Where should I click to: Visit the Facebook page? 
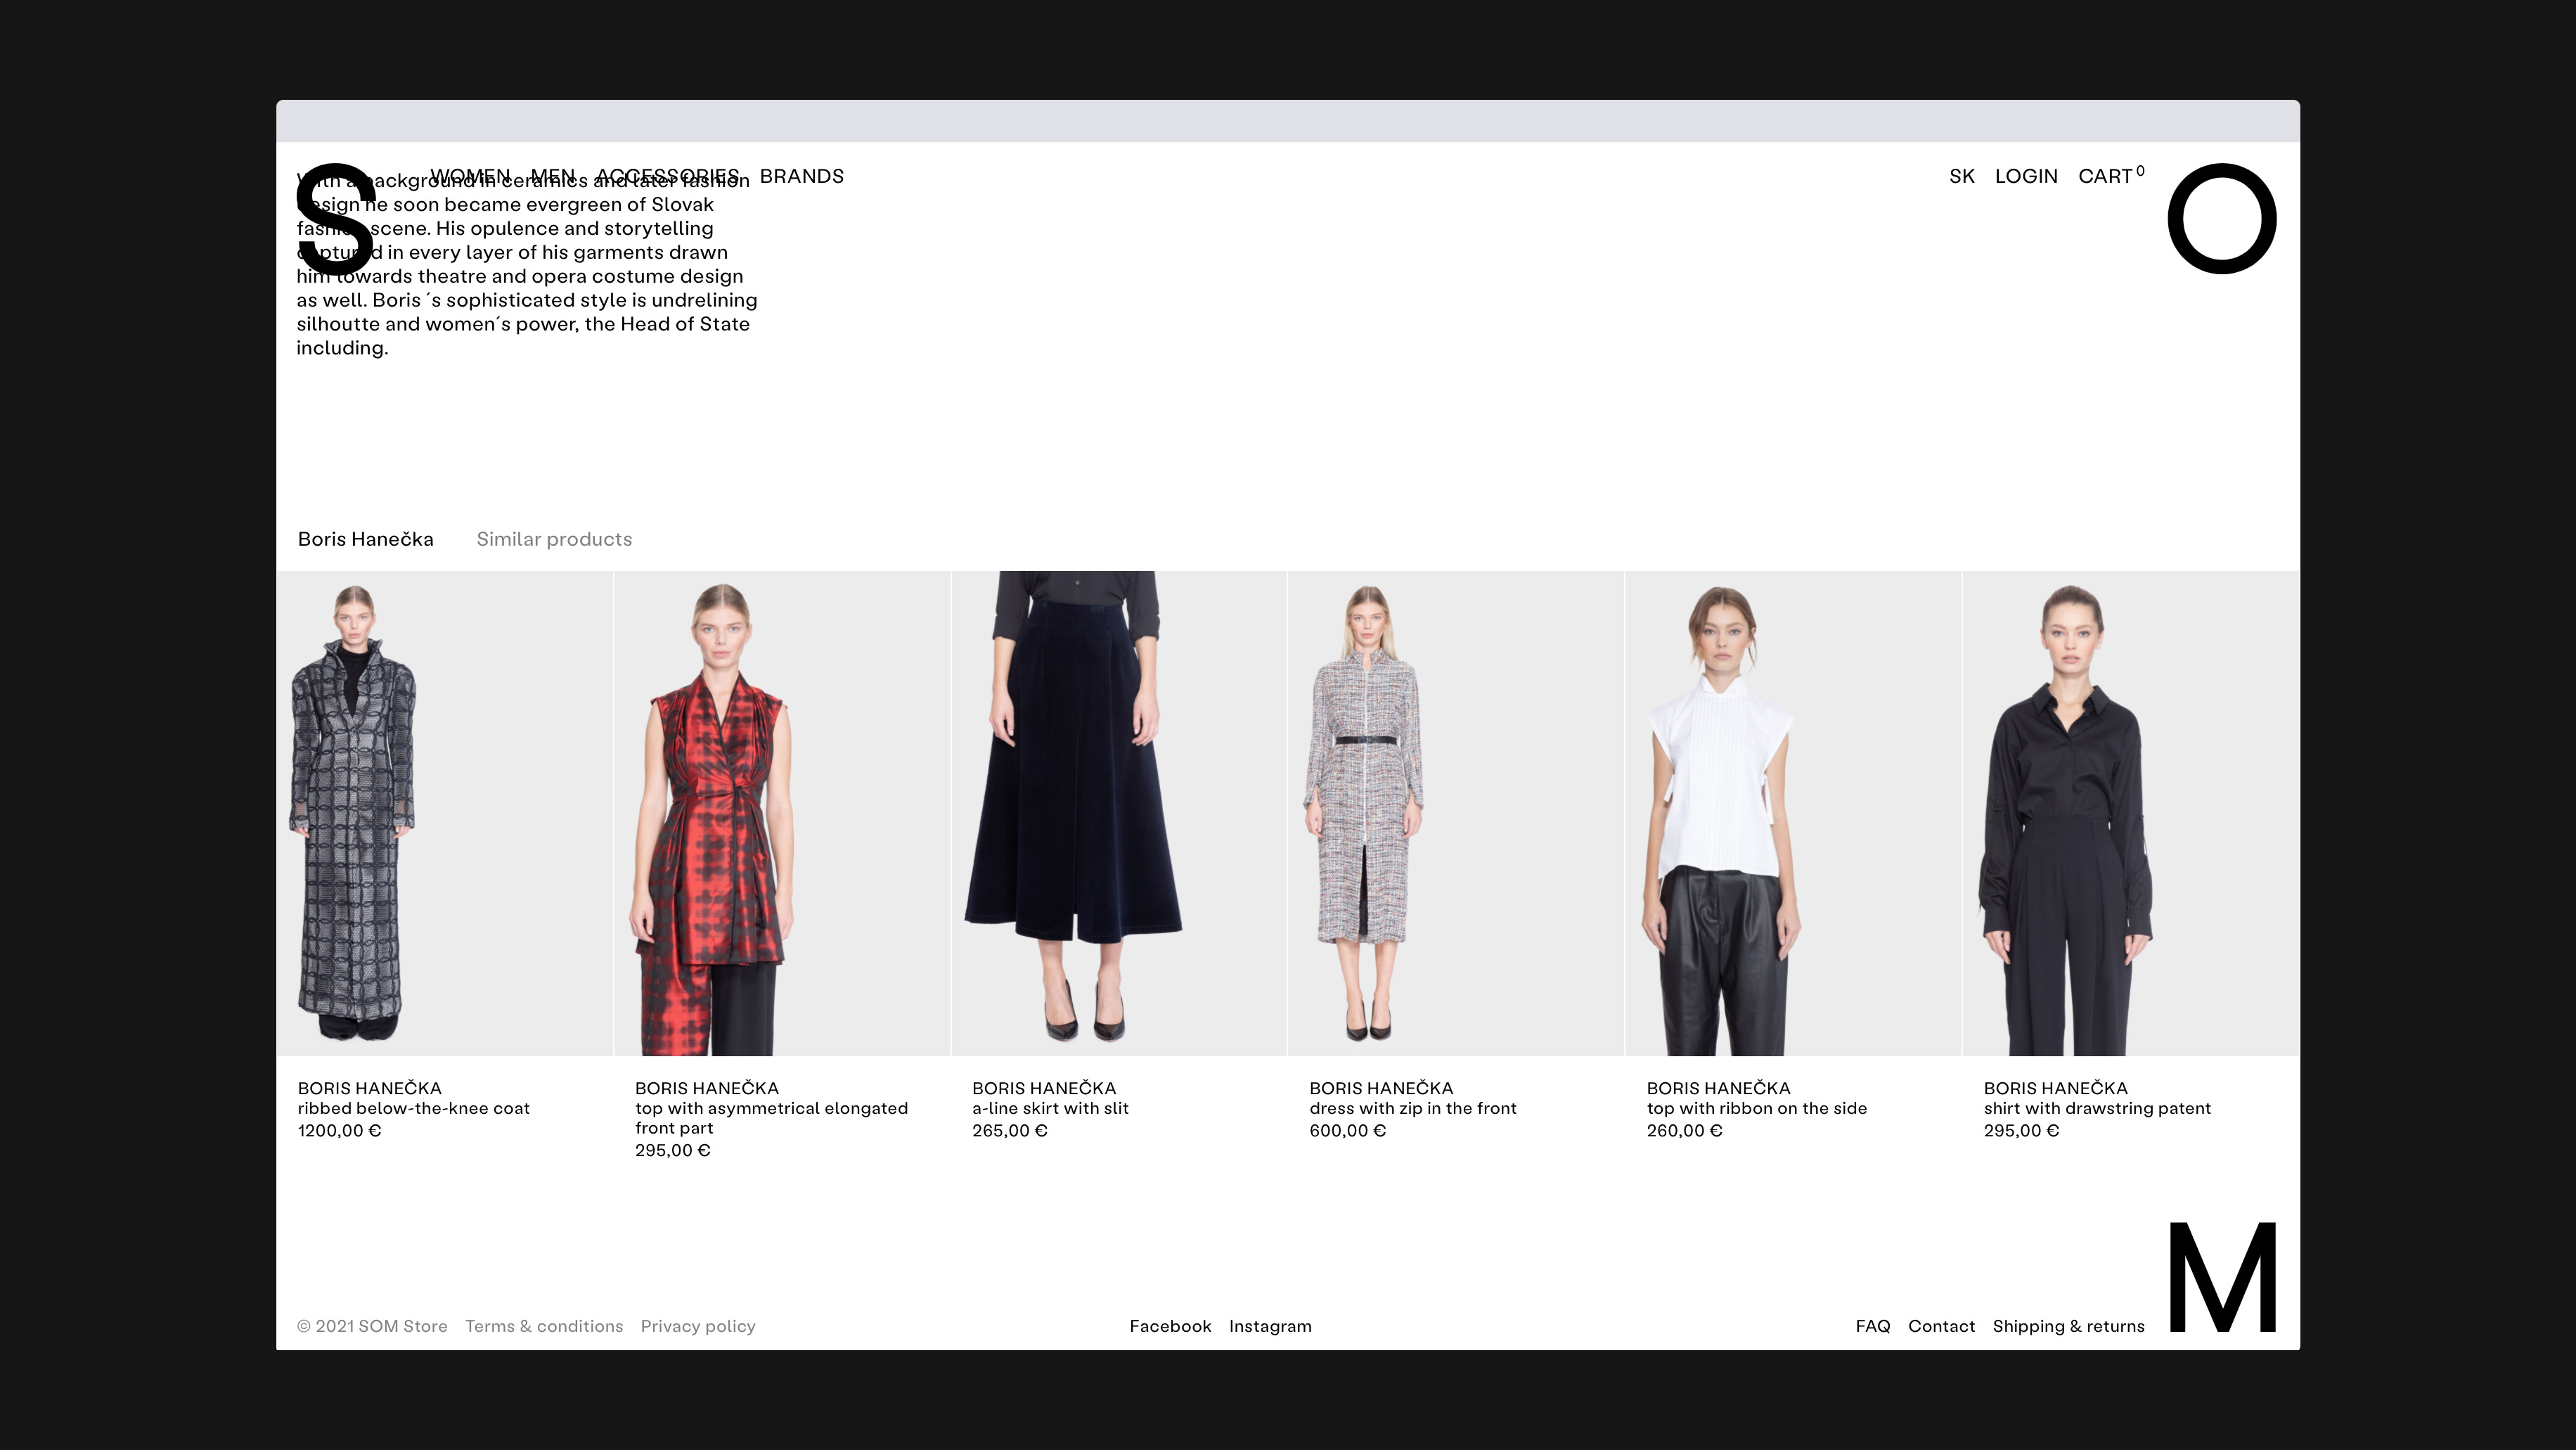(x=1170, y=1326)
